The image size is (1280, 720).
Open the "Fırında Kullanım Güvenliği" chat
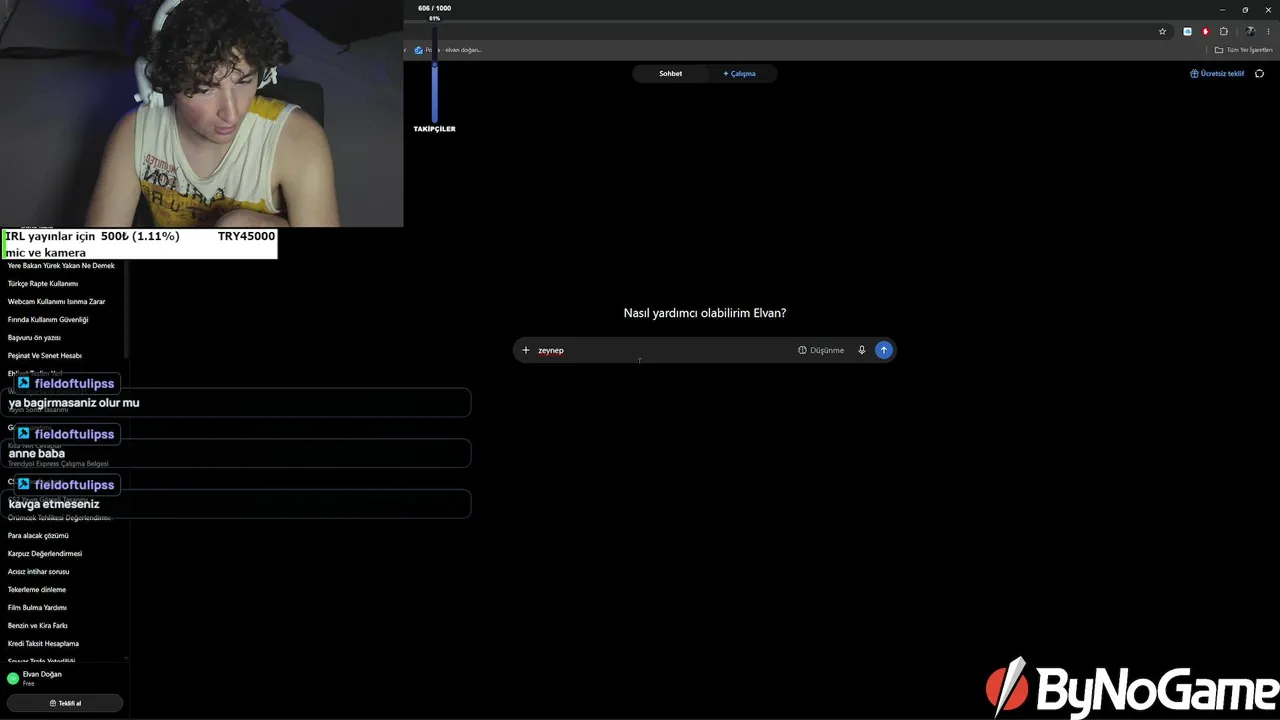[x=48, y=320]
